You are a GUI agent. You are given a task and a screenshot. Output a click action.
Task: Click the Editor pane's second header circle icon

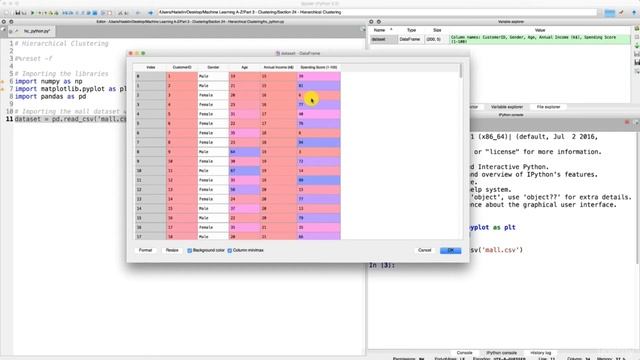point(11,22)
